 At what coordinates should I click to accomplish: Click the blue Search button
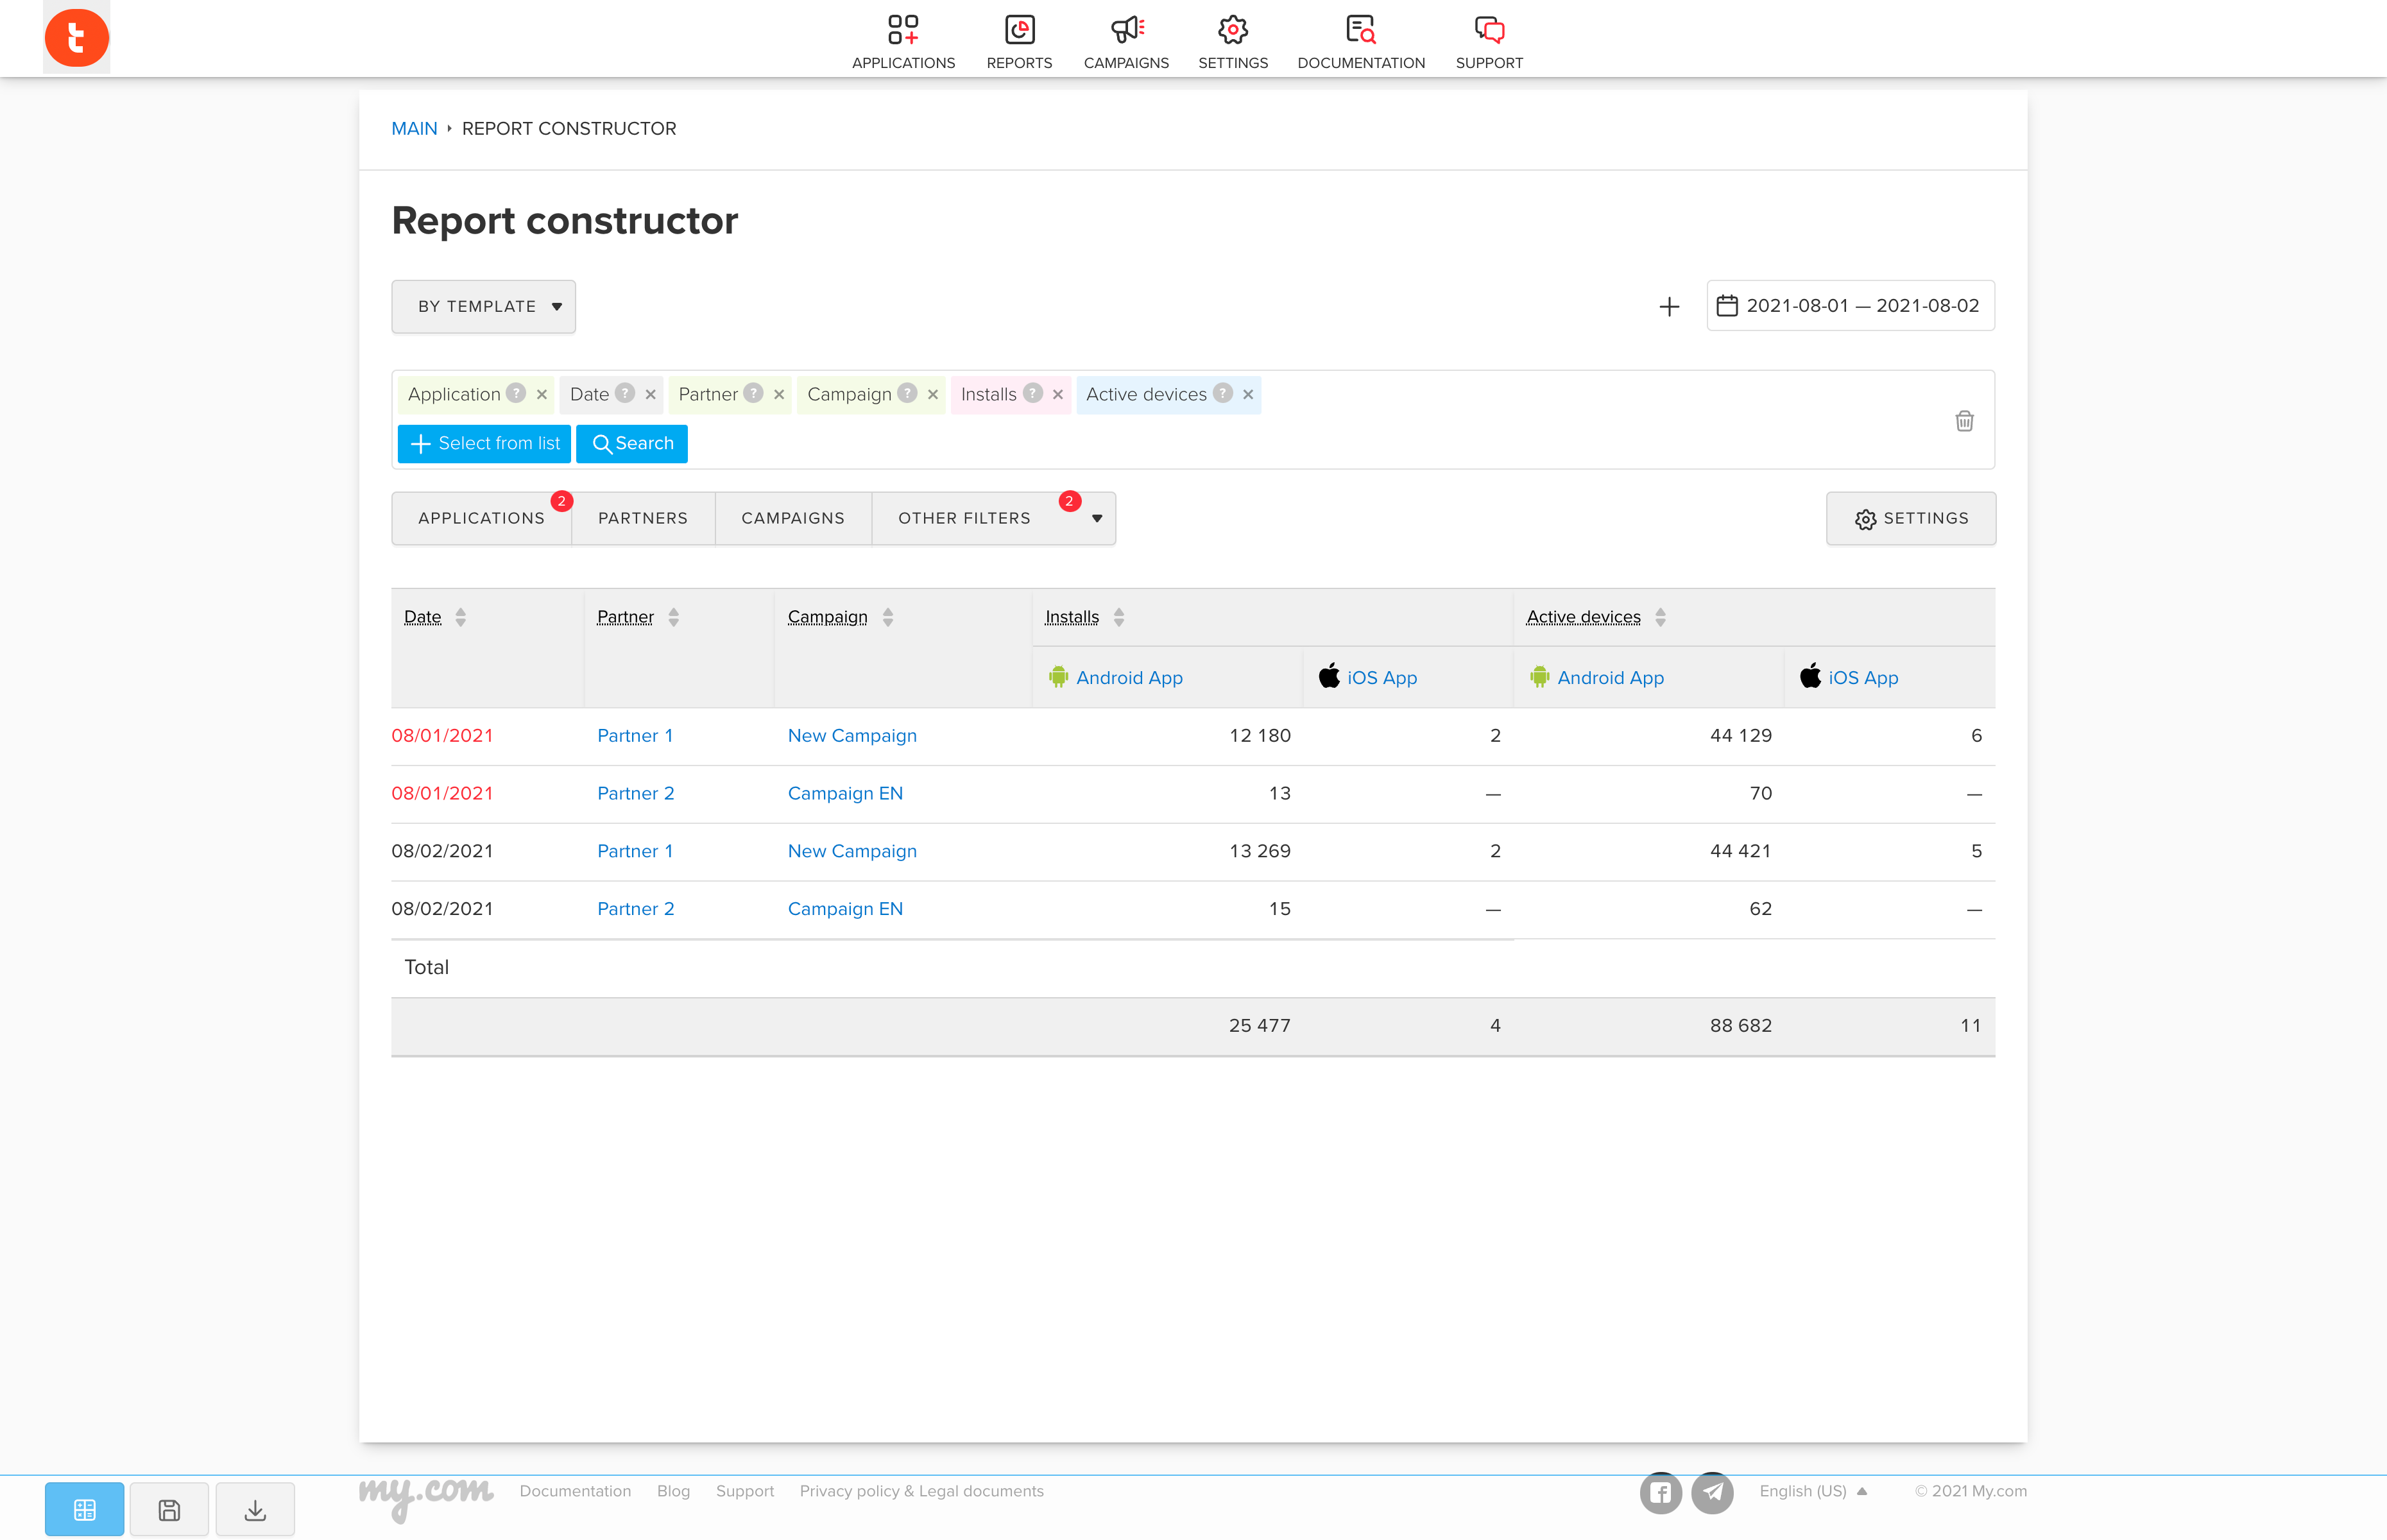click(632, 444)
